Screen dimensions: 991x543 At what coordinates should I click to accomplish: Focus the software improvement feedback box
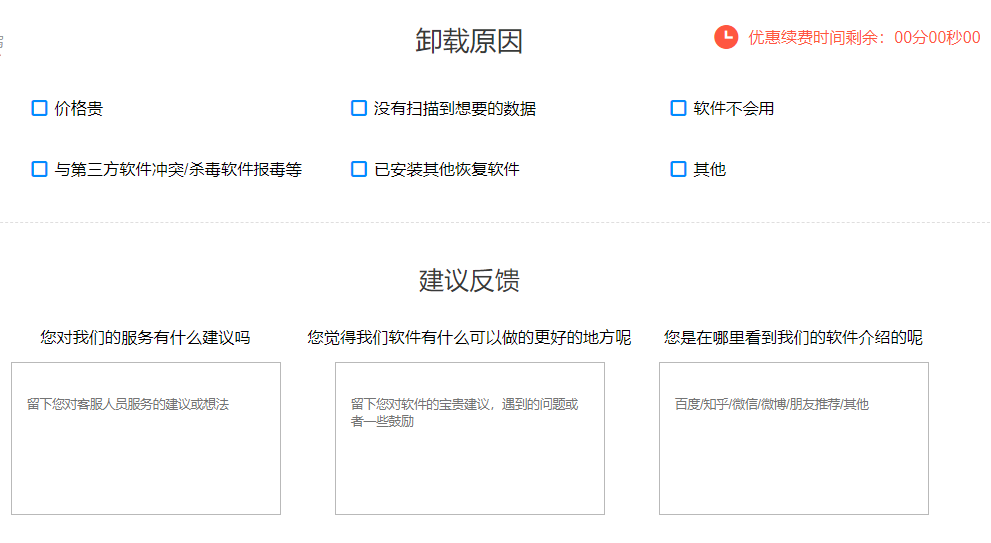tap(470, 438)
